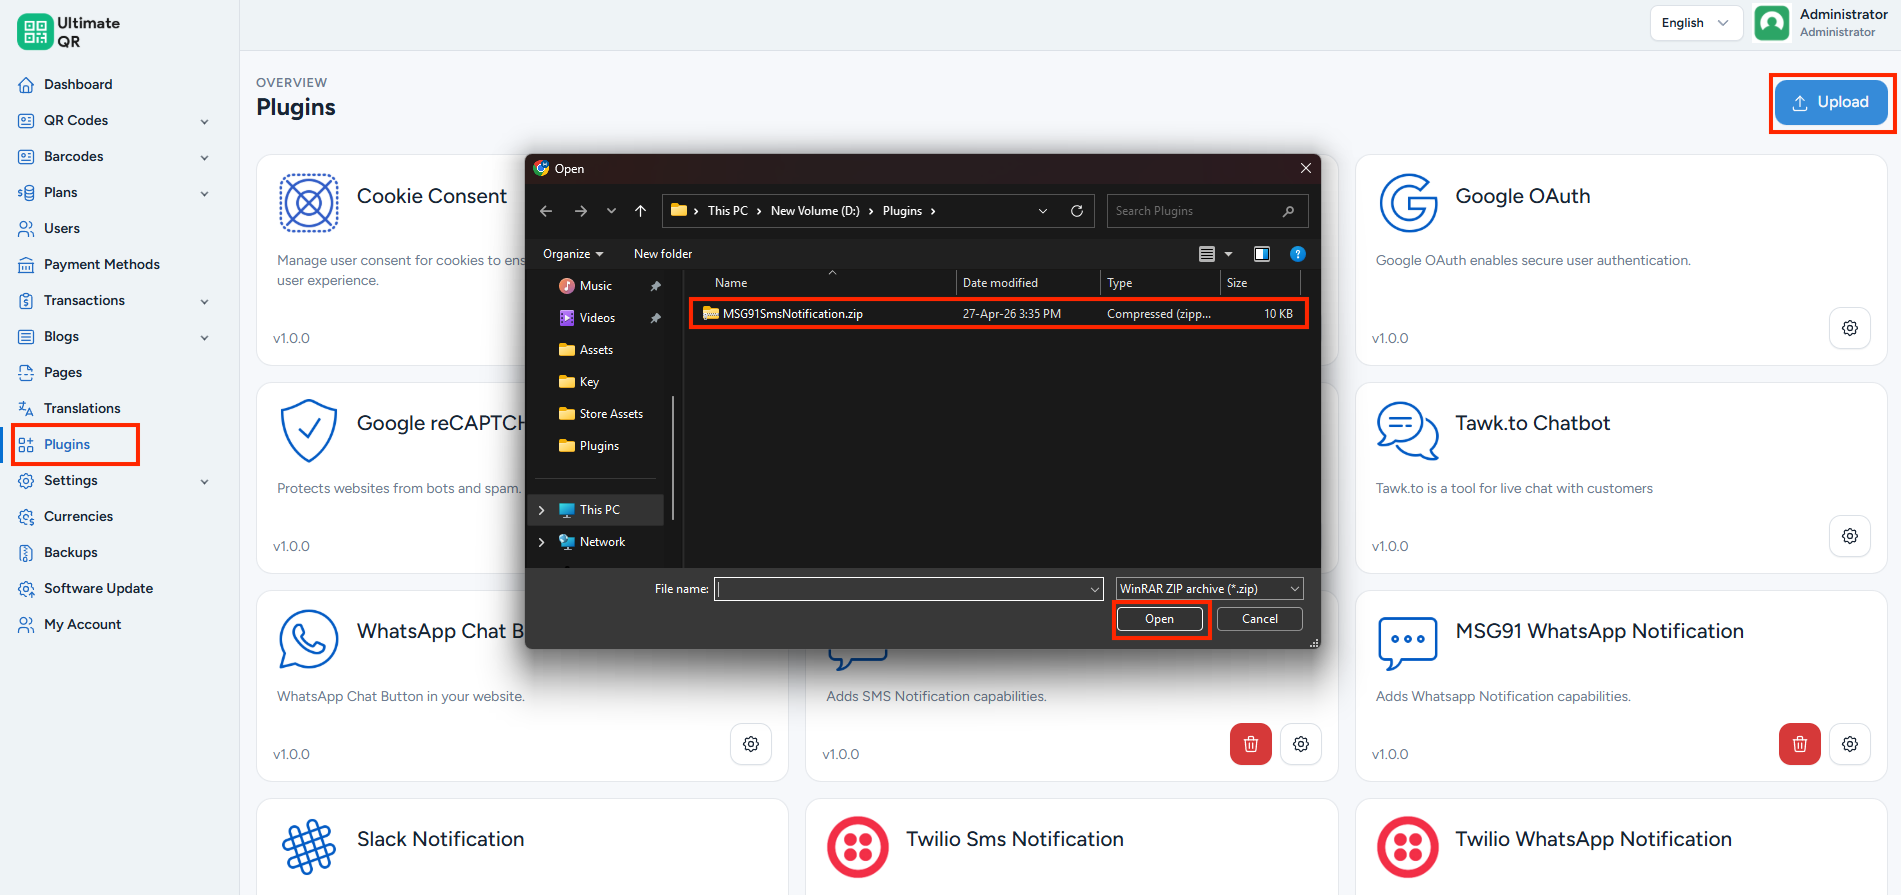Click the Twilio Sms Notification logo
This screenshot has width=1901, height=895.
[x=858, y=847]
